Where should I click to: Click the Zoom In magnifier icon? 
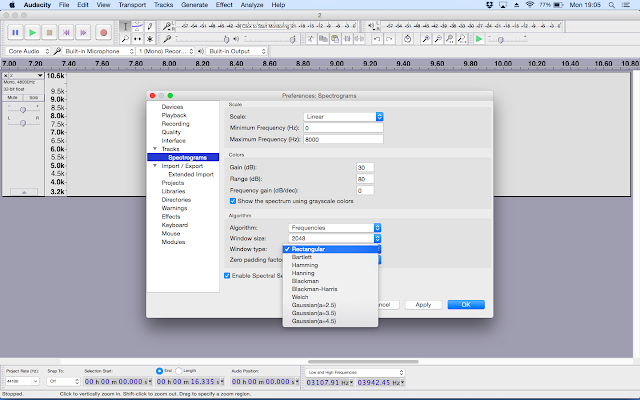(426, 39)
